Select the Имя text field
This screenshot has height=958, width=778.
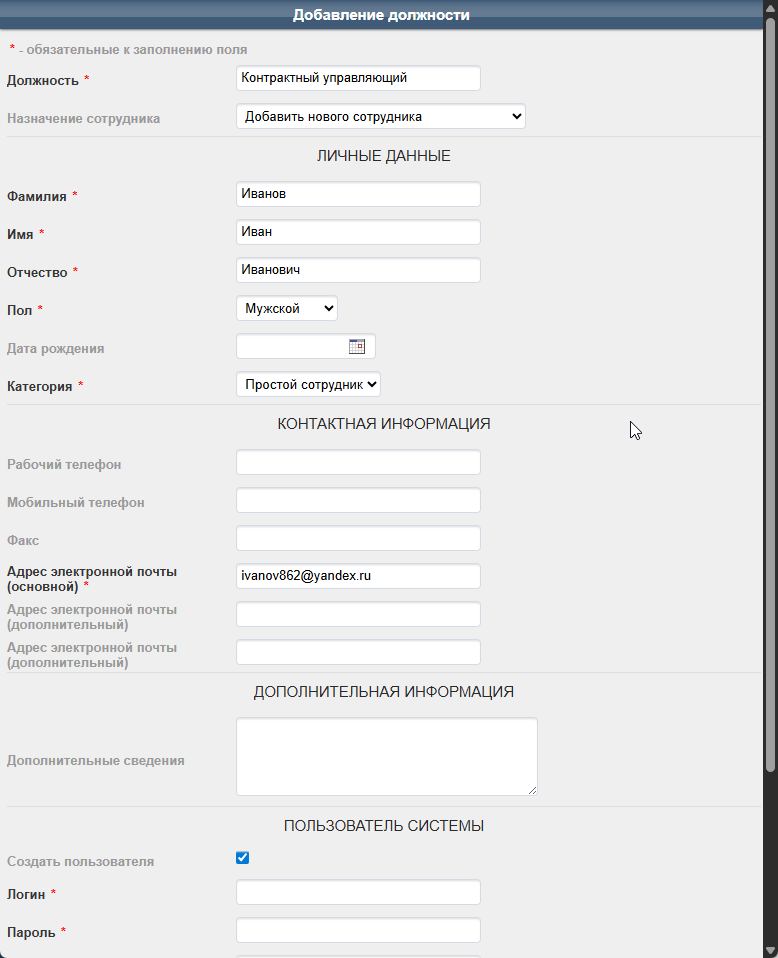pos(358,232)
